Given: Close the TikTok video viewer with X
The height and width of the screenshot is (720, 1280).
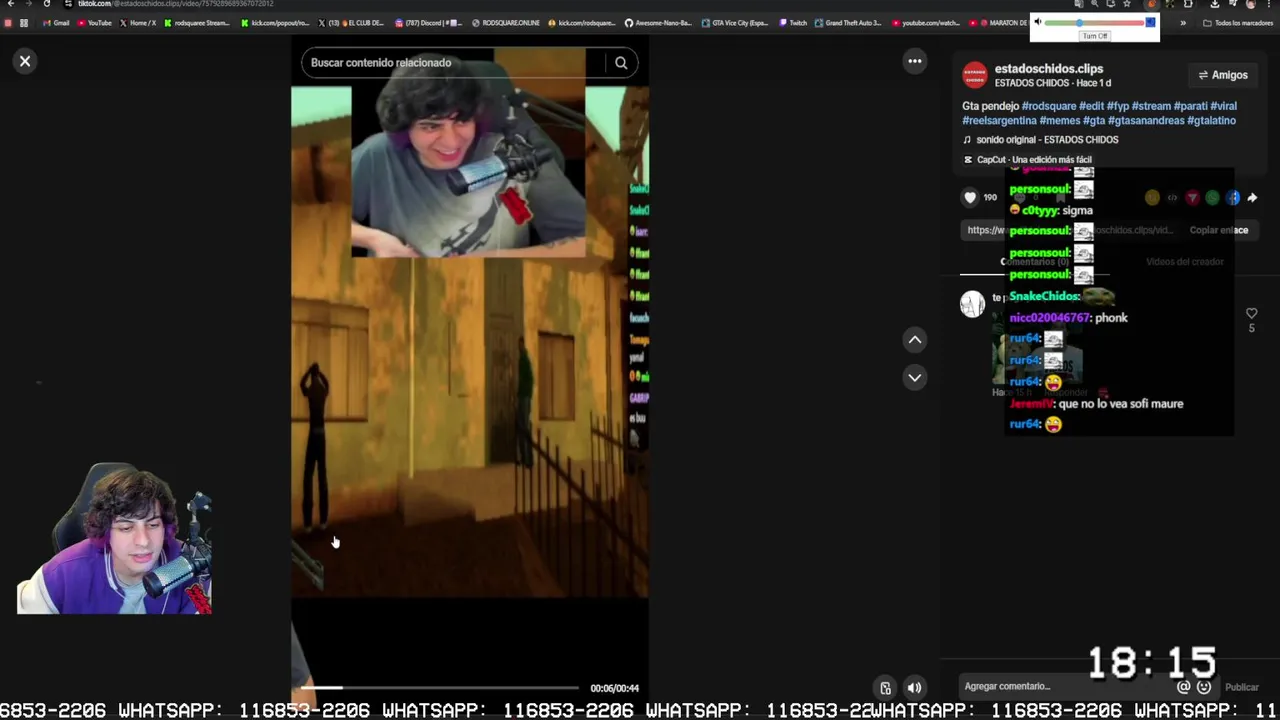Looking at the screenshot, I should [x=25, y=61].
